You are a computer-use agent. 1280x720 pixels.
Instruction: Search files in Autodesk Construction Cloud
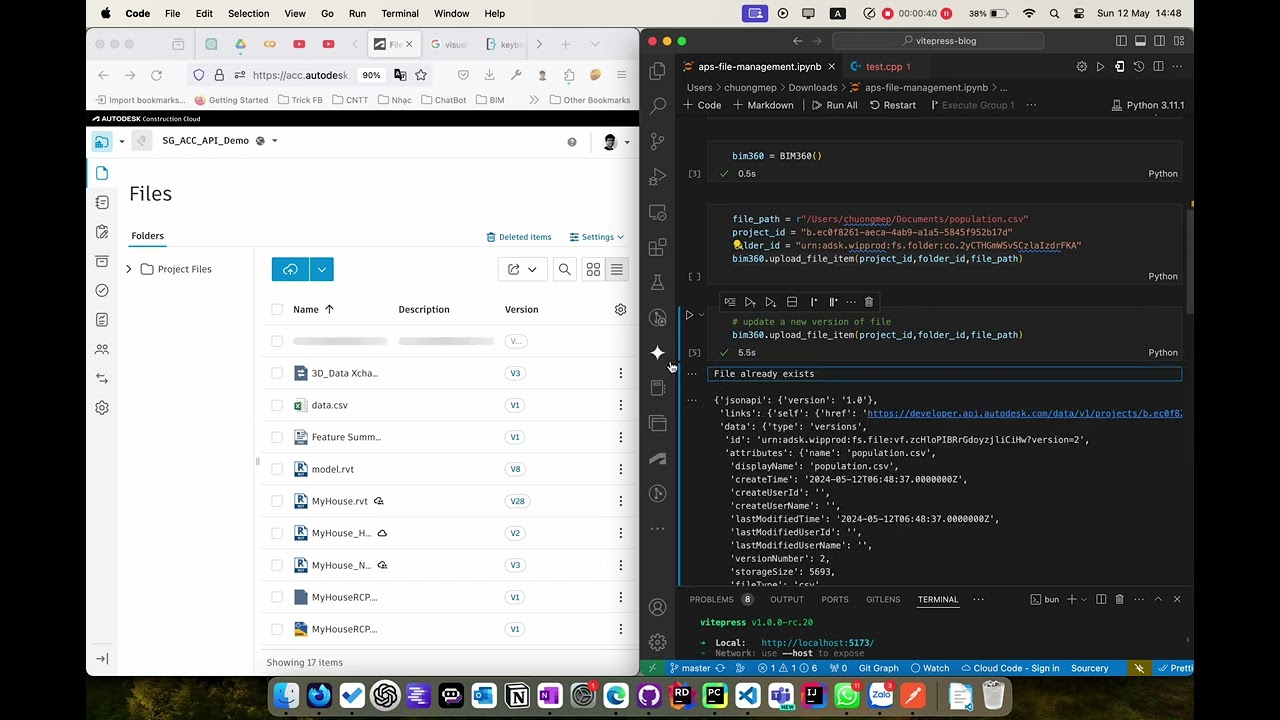pos(565,269)
